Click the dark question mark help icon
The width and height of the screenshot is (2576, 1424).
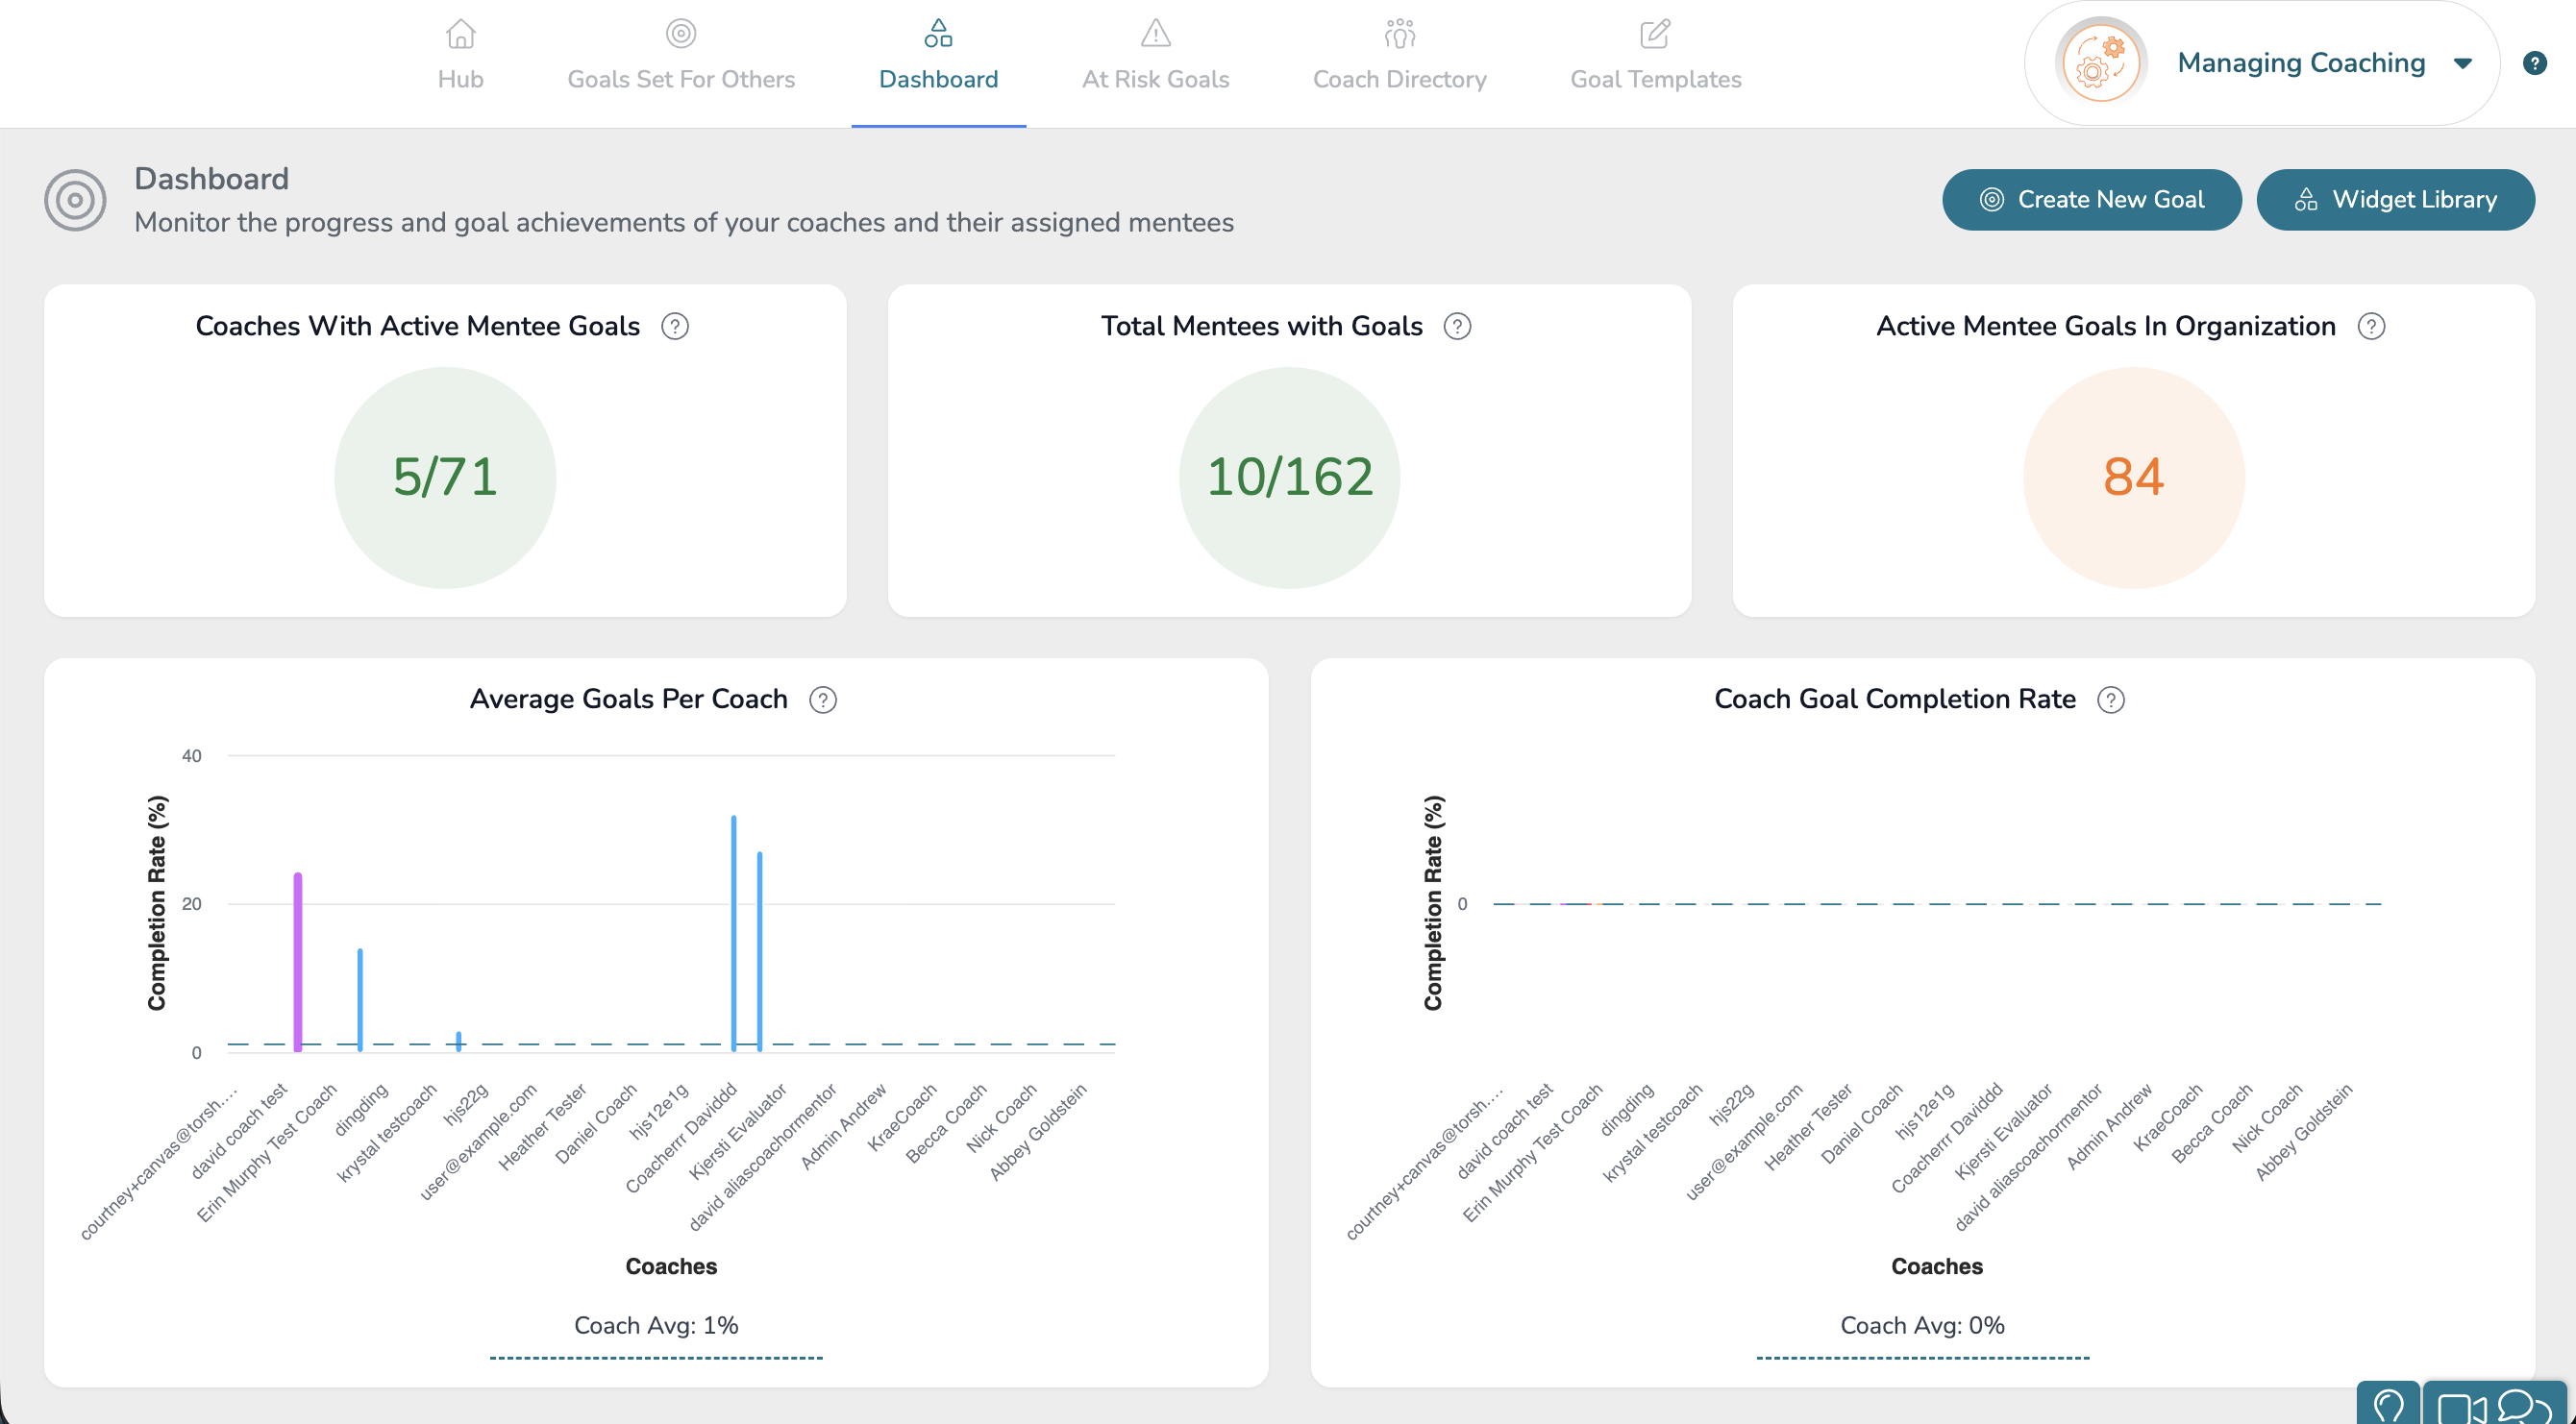2534,63
